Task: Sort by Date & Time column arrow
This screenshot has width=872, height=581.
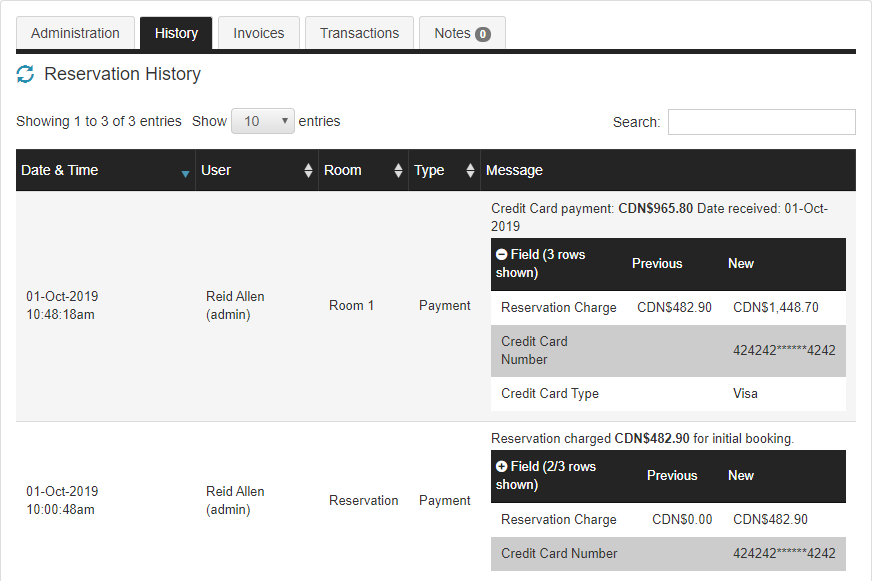Action: pyautogui.click(x=185, y=174)
